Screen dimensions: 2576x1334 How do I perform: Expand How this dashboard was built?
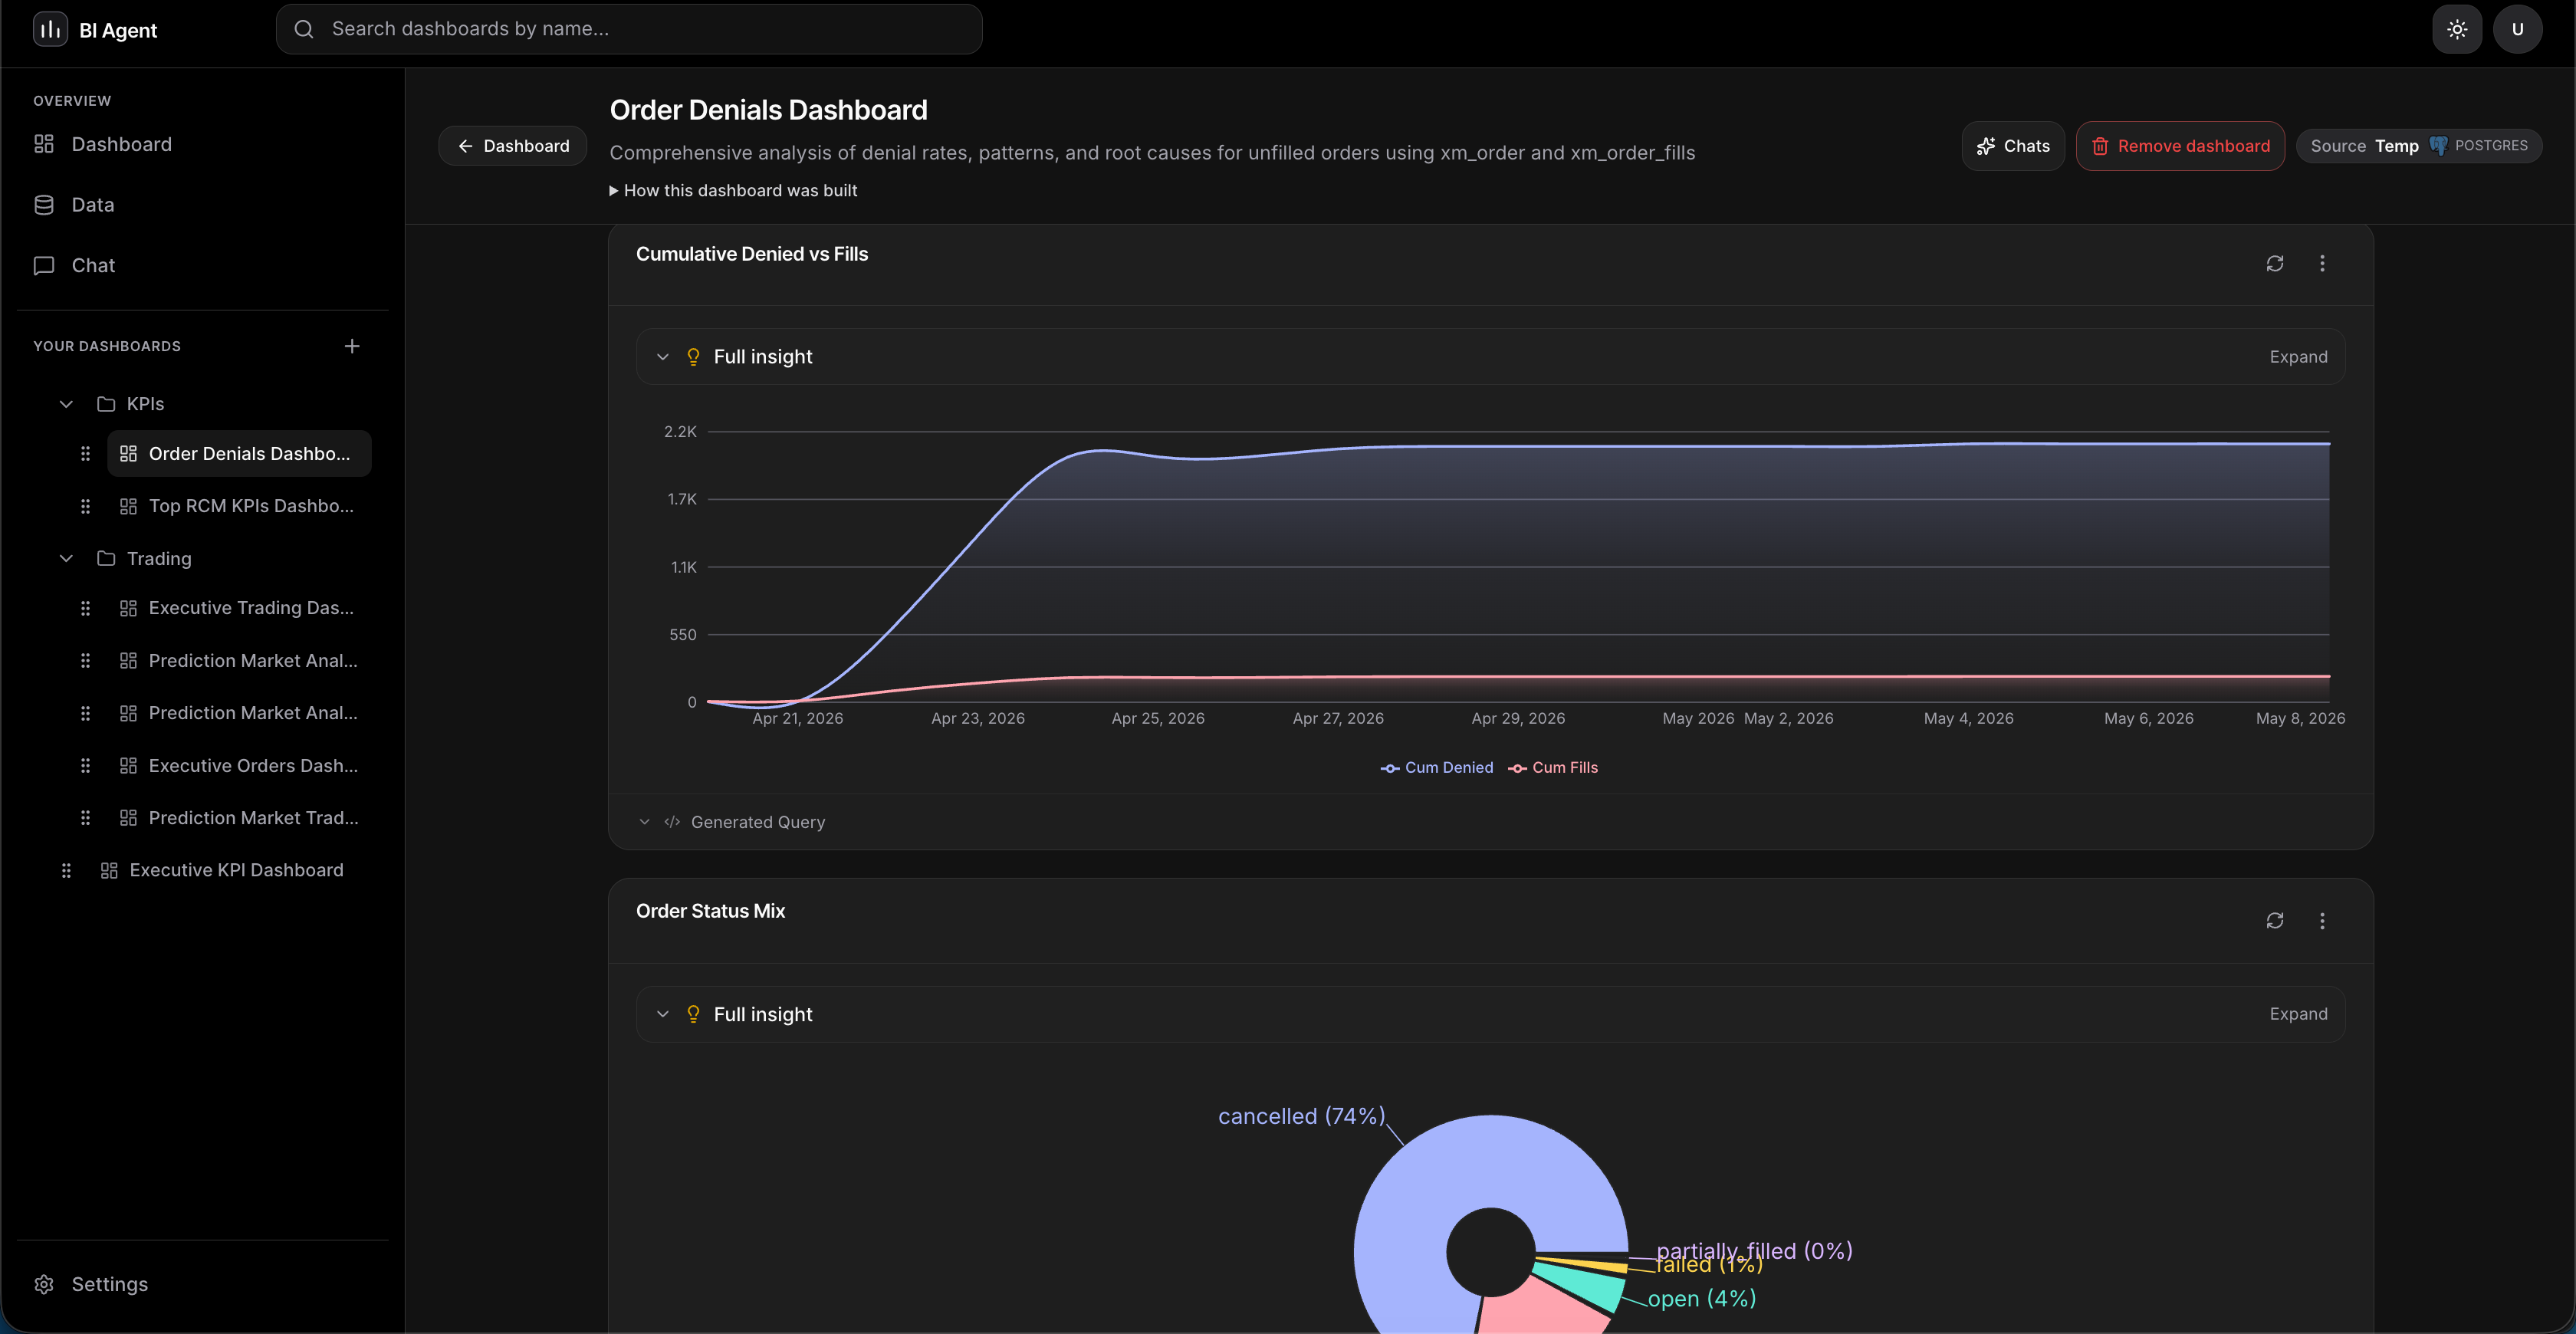(733, 190)
